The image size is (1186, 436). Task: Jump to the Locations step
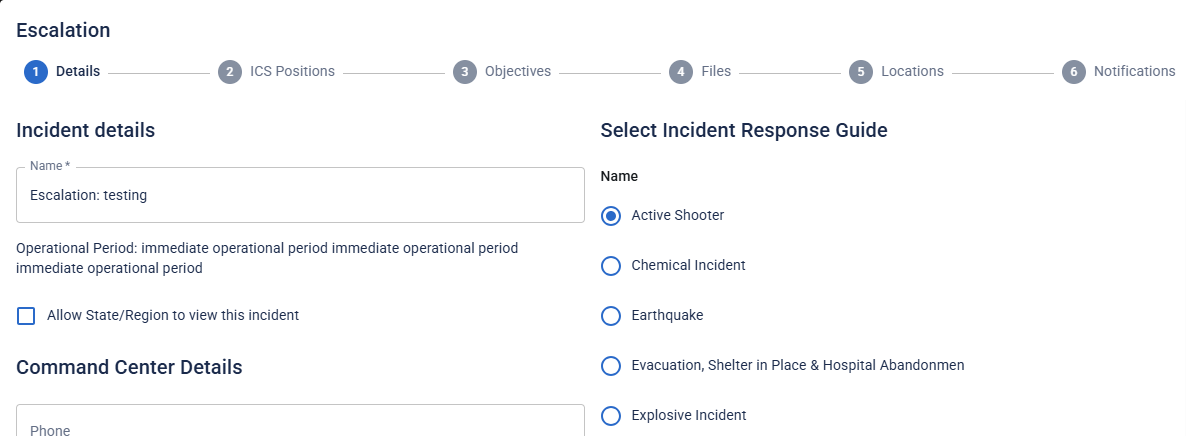pos(912,72)
